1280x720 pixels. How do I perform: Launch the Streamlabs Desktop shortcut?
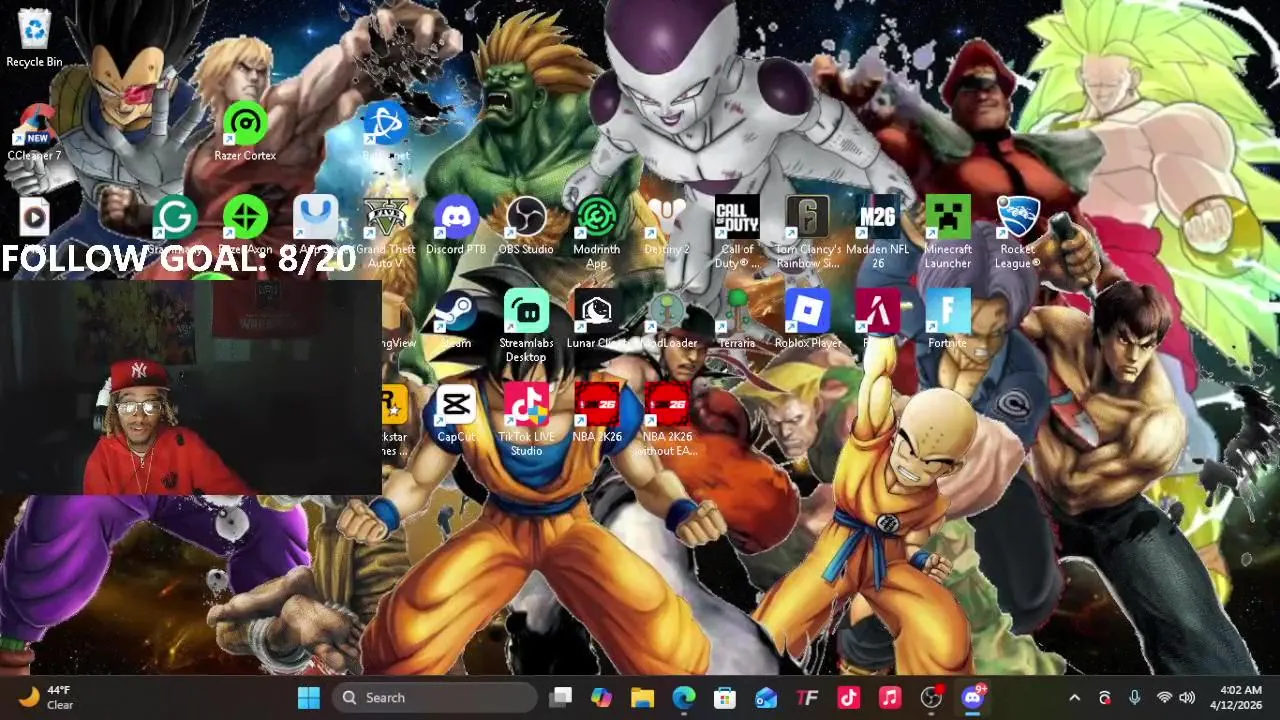[x=526, y=326]
